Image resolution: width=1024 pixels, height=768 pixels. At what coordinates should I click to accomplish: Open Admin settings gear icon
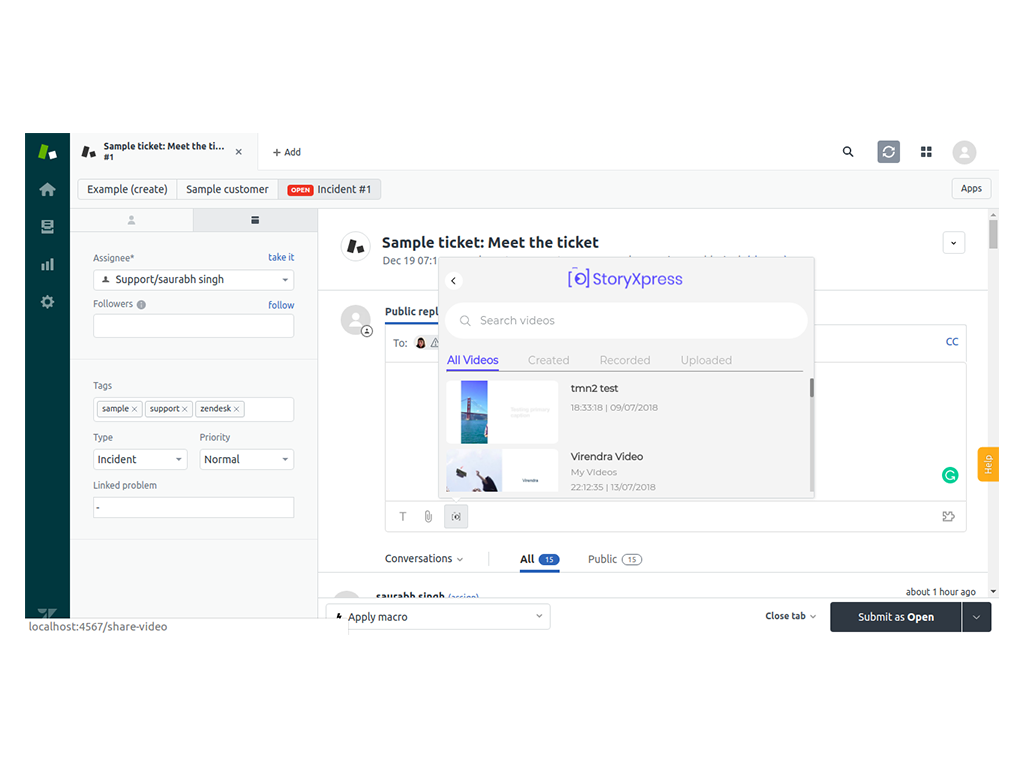47,301
